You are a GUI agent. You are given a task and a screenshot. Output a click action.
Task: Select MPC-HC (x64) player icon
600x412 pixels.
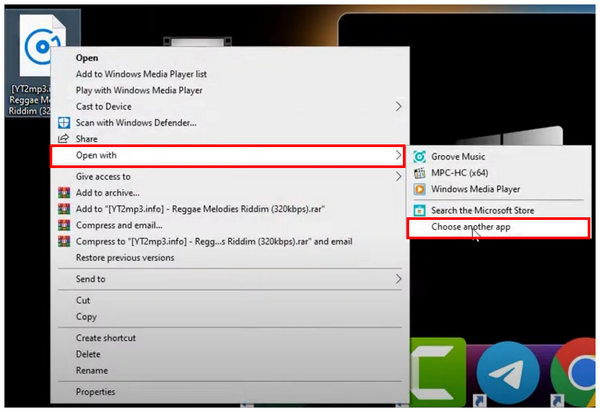coord(419,173)
